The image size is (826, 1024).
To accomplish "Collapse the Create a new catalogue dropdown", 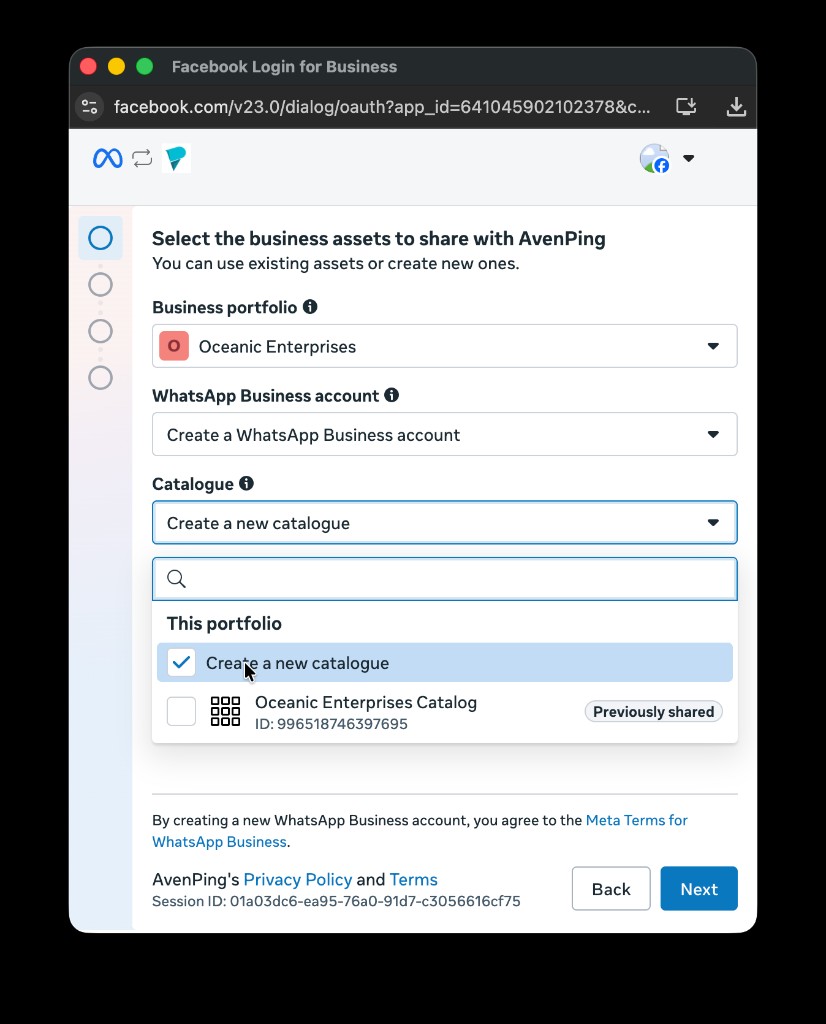I will pos(445,522).
